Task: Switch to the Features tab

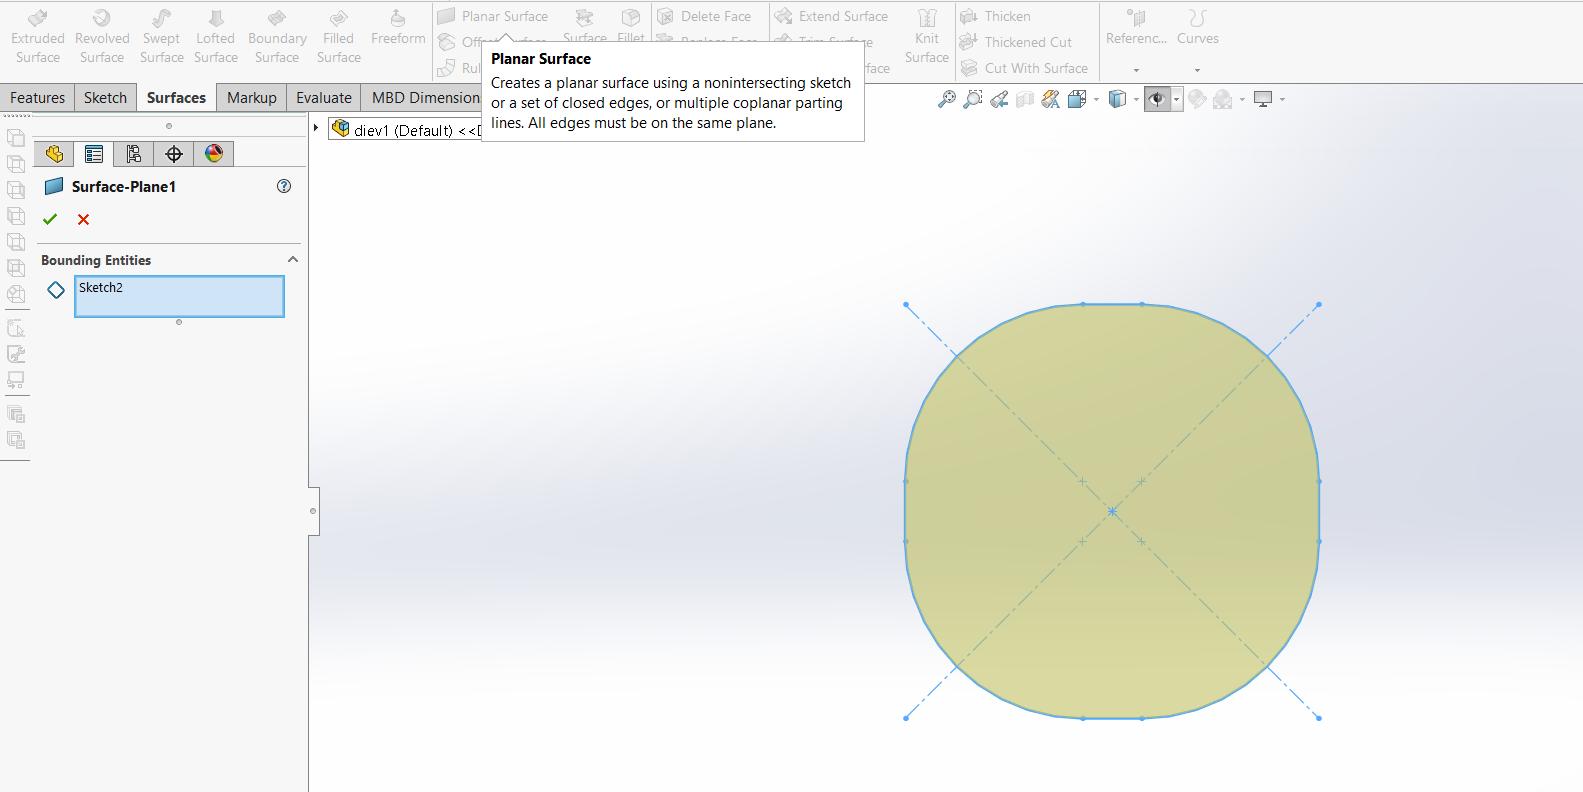Action: pos(37,97)
